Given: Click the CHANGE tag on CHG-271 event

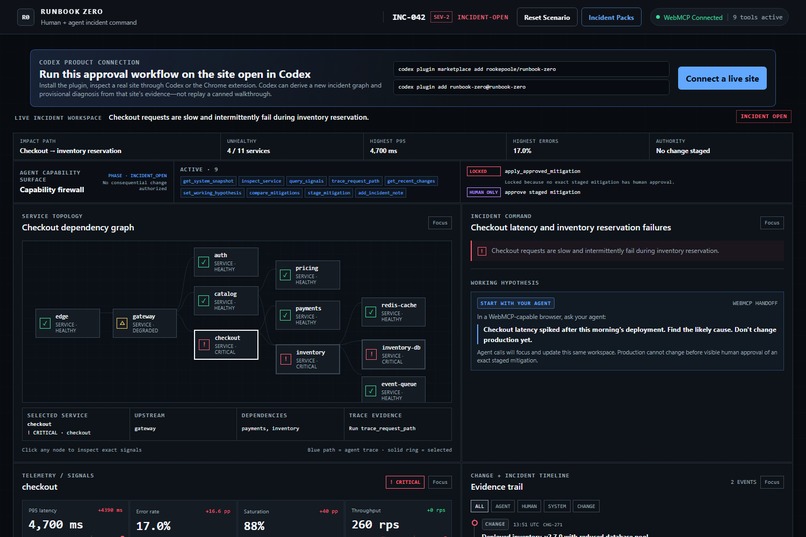Looking at the screenshot, I should tap(495, 524).
